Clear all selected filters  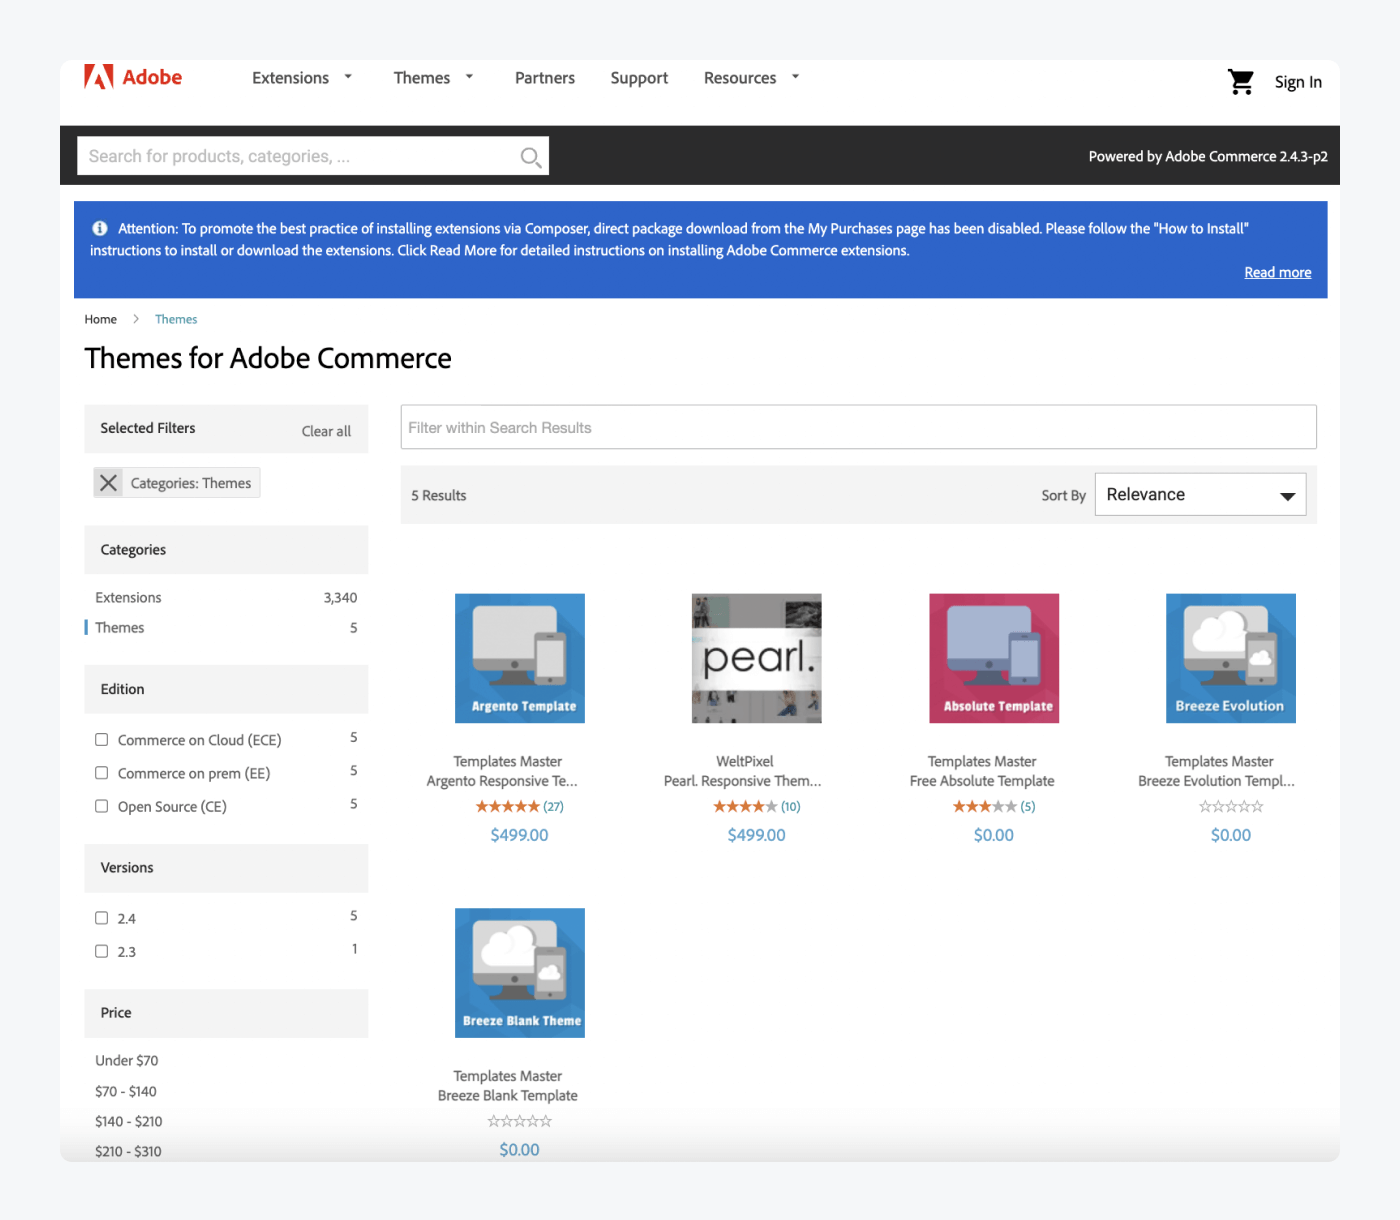[x=326, y=430]
